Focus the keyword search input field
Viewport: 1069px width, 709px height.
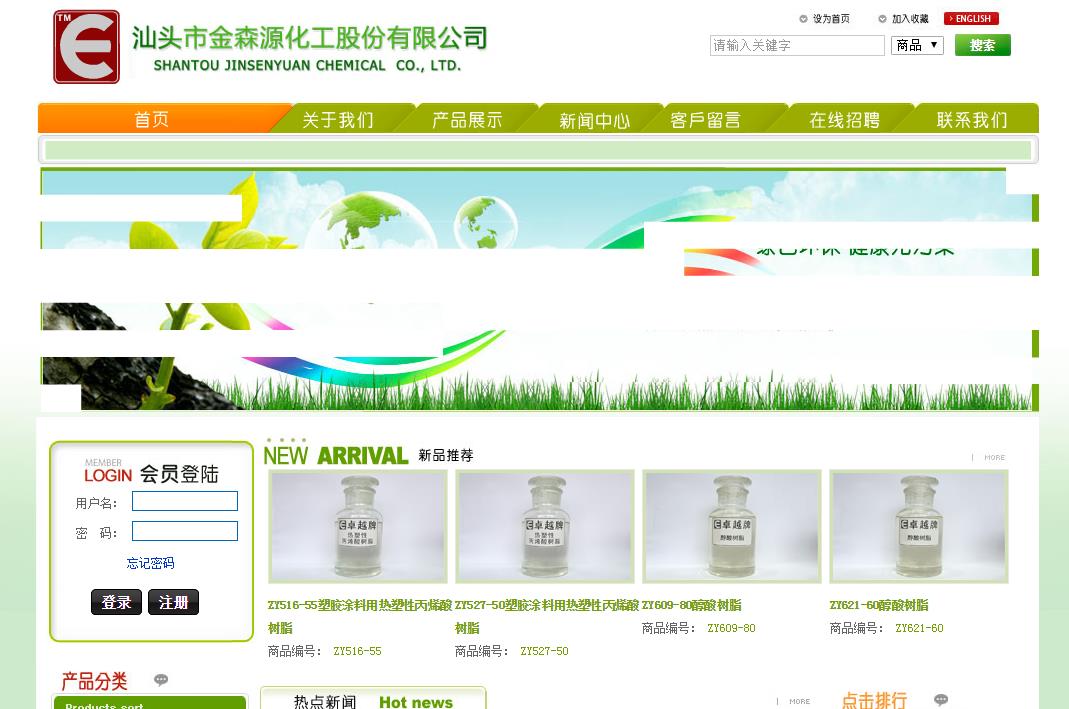click(797, 46)
